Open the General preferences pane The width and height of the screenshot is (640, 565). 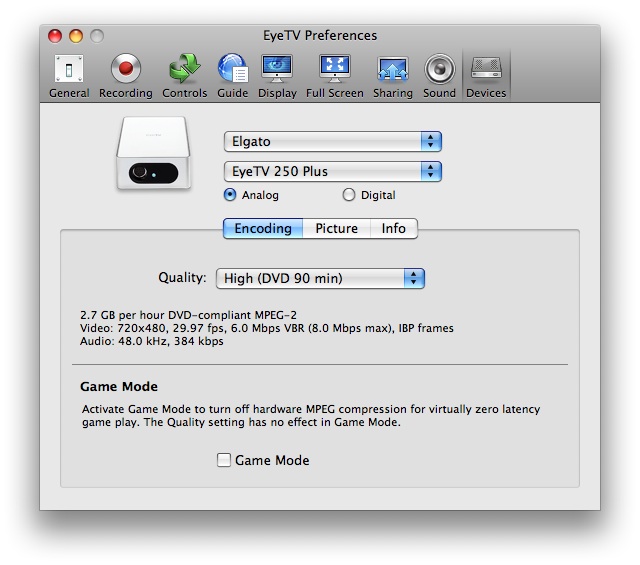pyautogui.click(x=69, y=76)
